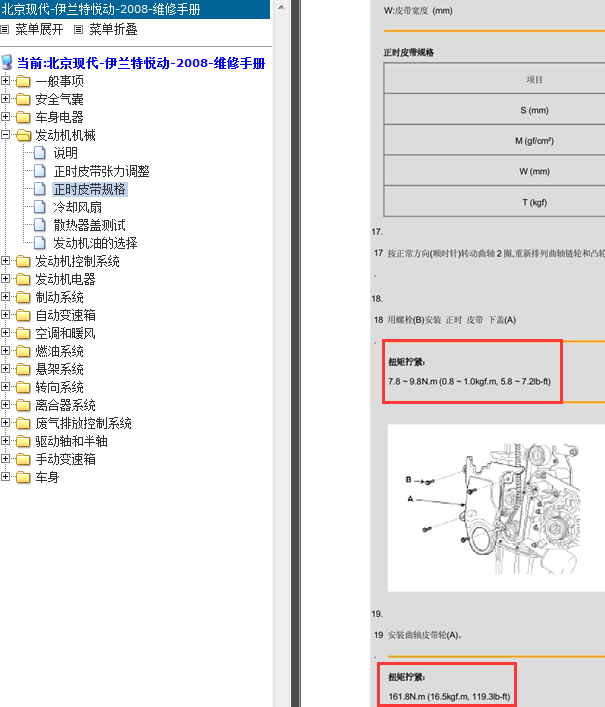Click the folder icon of 车身
Image resolution: width=605 pixels, height=707 pixels.
click(x=23, y=477)
